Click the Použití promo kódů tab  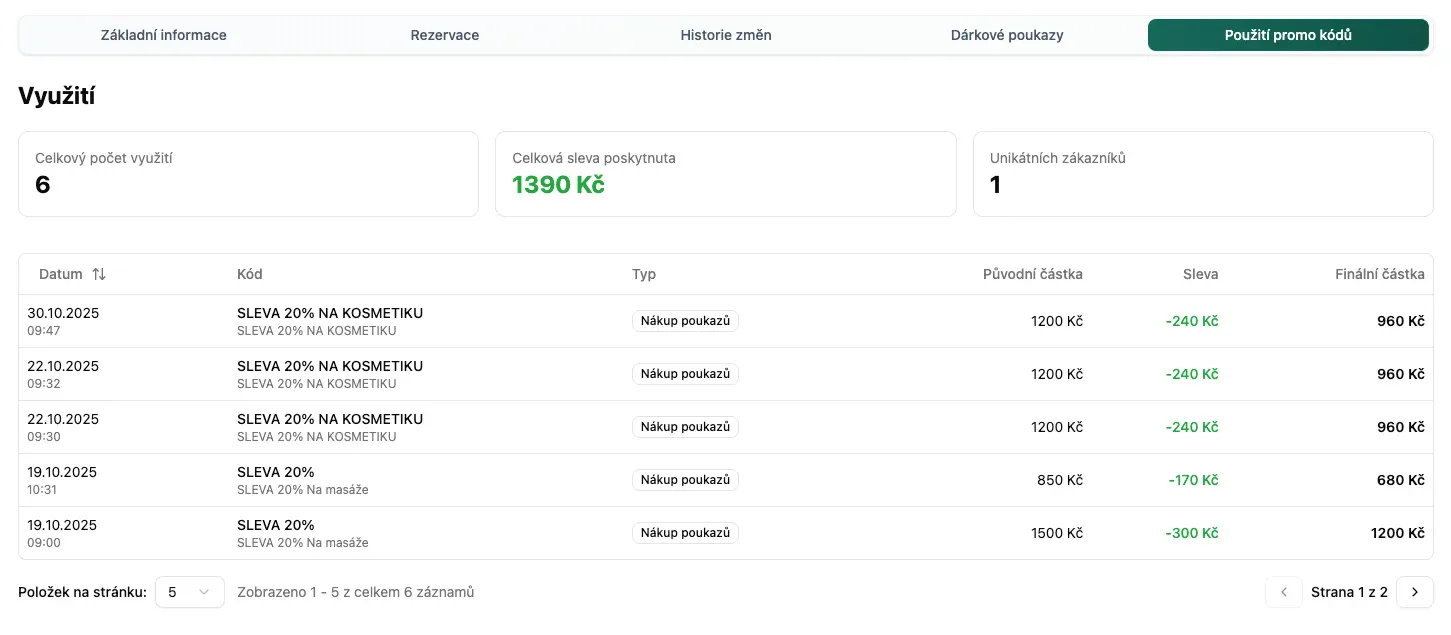(1287, 35)
